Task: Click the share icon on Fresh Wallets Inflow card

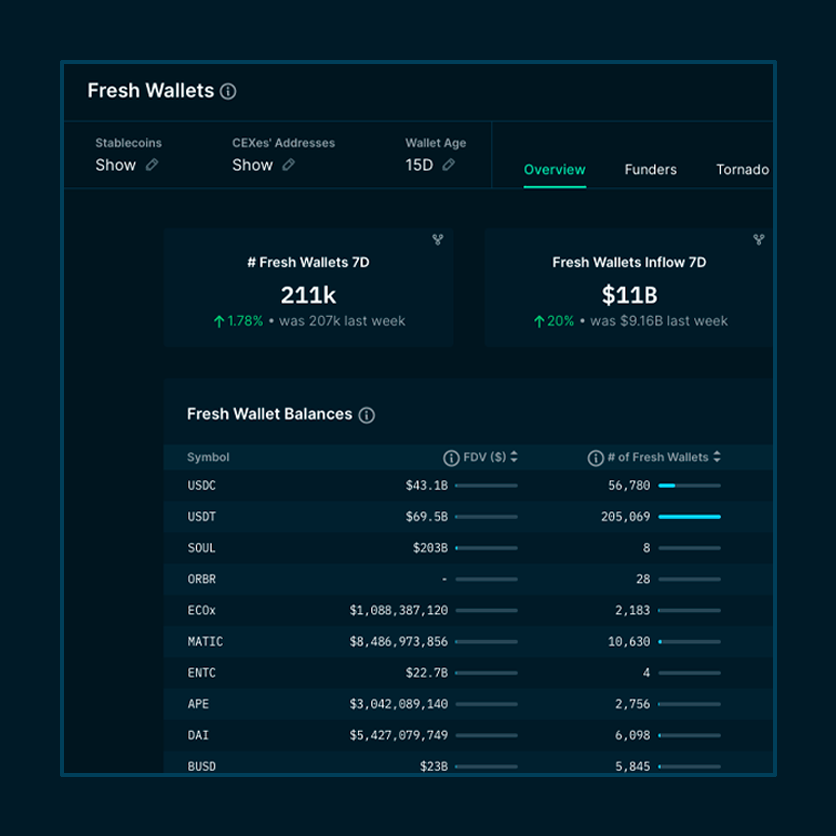Action: tap(757, 240)
